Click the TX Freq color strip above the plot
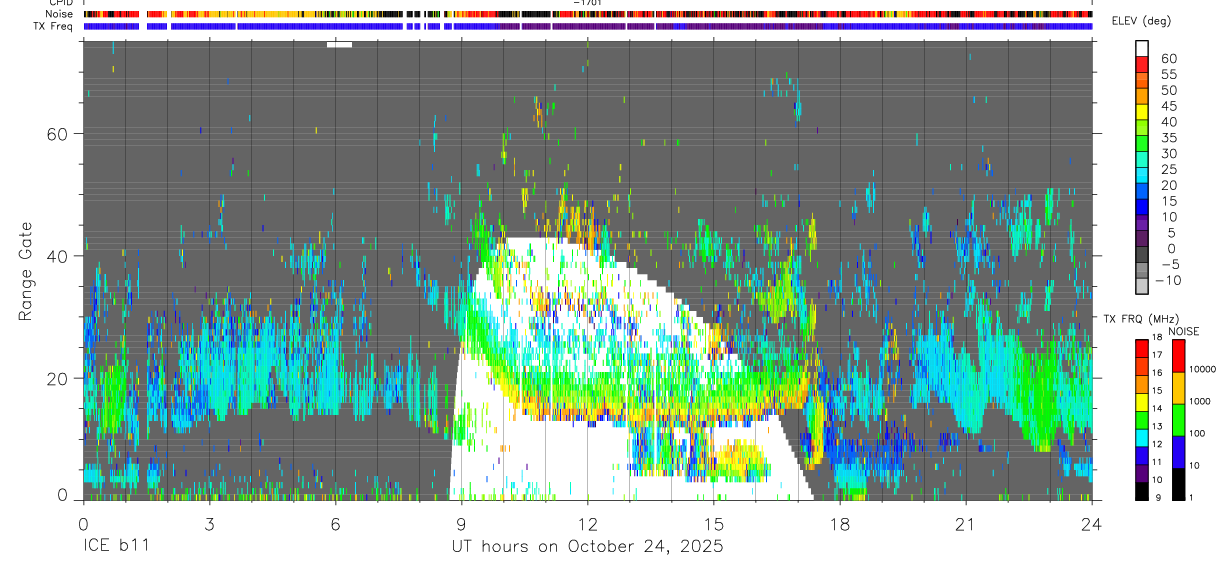 (x=588, y=26)
